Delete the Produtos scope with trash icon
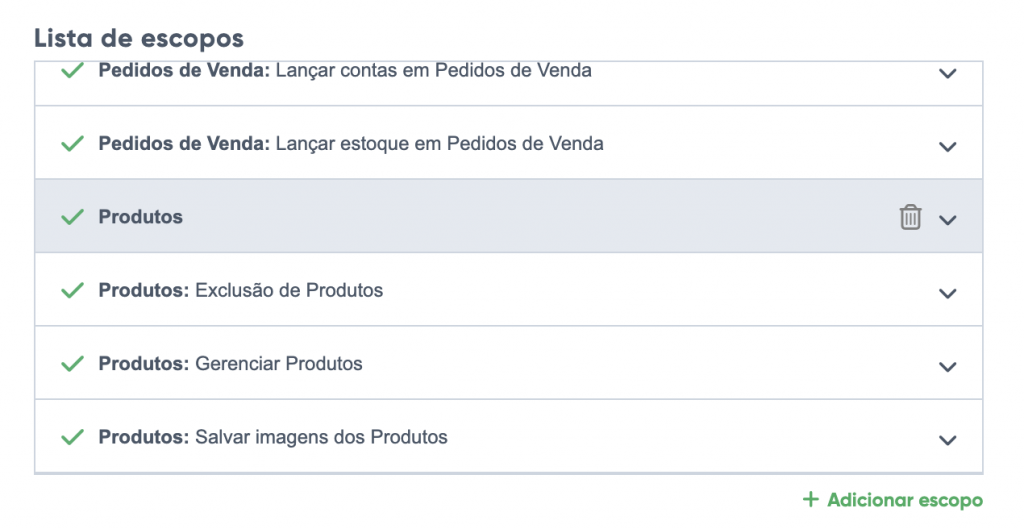The height and width of the screenshot is (529, 1024). click(910, 217)
